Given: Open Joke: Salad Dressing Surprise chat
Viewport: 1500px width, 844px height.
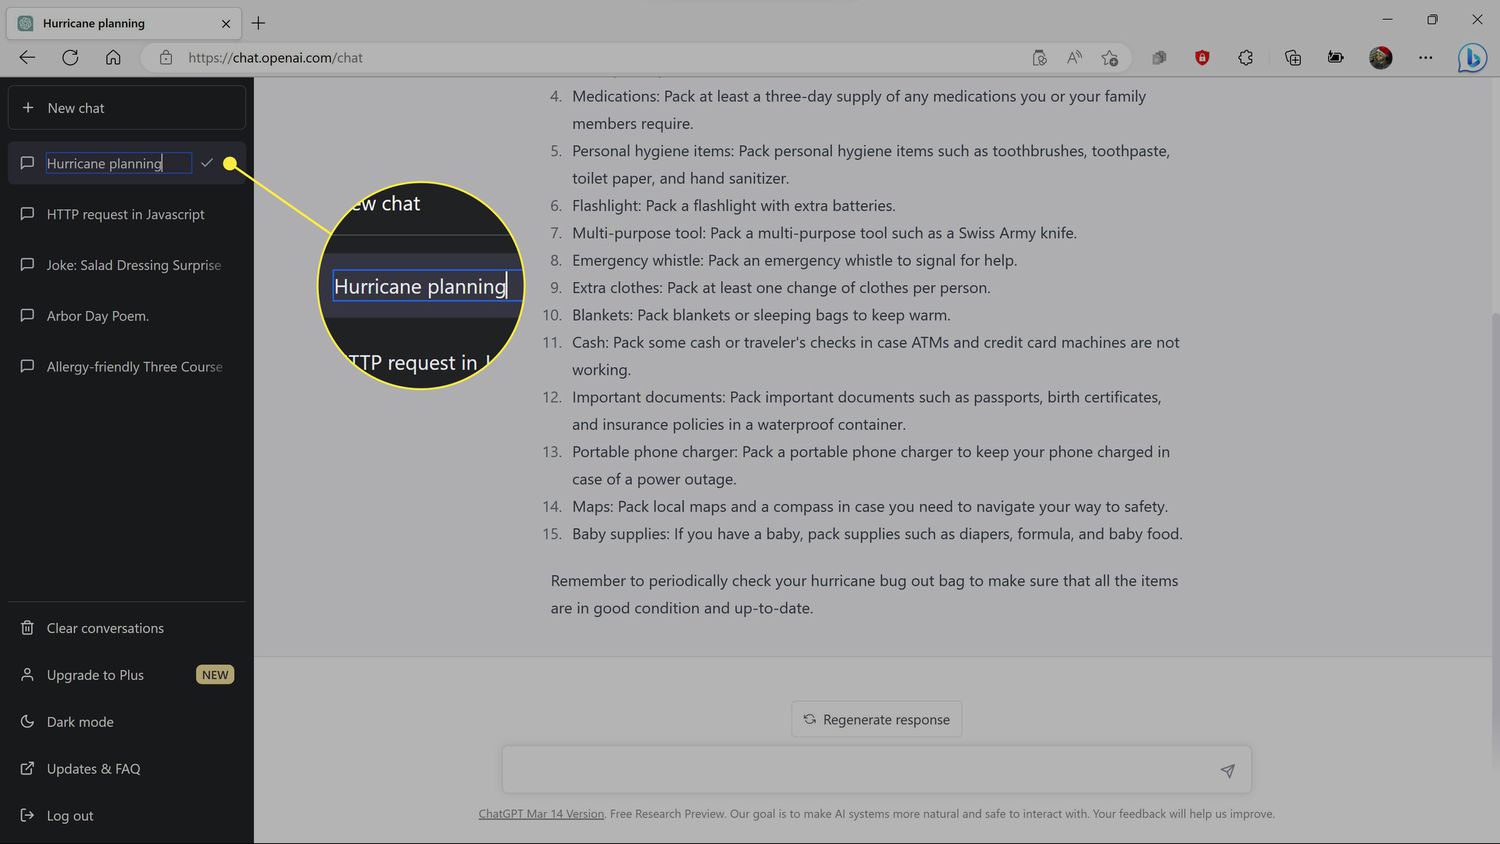Looking at the screenshot, I should tap(133, 265).
